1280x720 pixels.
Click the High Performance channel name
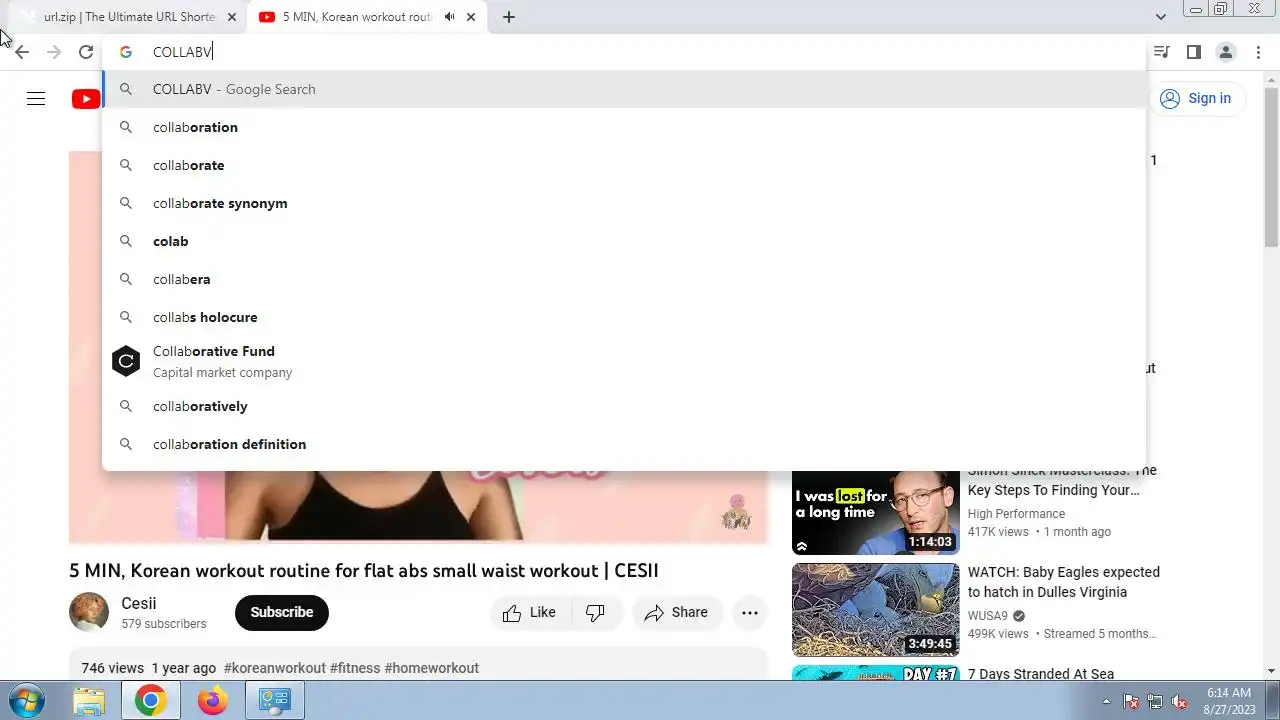point(1016,514)
